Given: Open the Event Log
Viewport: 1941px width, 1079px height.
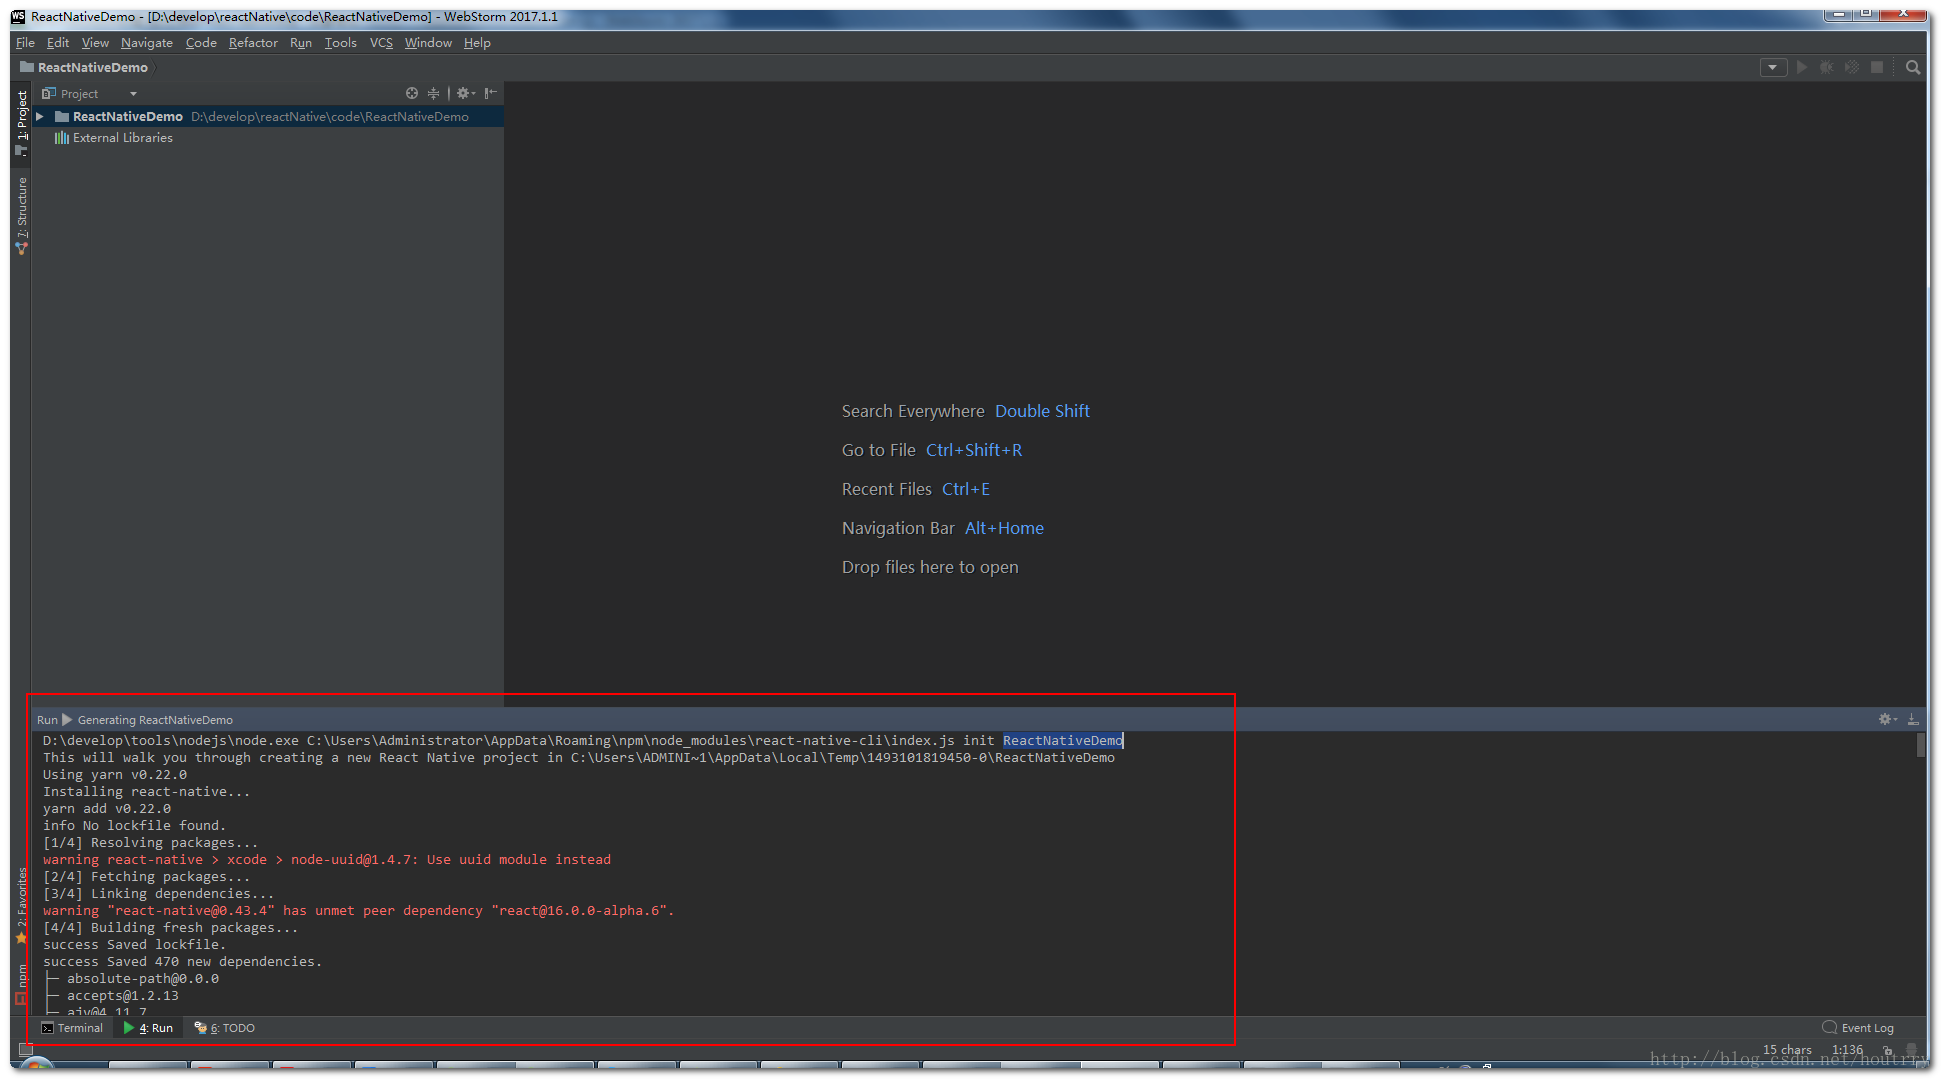Looking at the screenshot, I should point(1858,1028).
